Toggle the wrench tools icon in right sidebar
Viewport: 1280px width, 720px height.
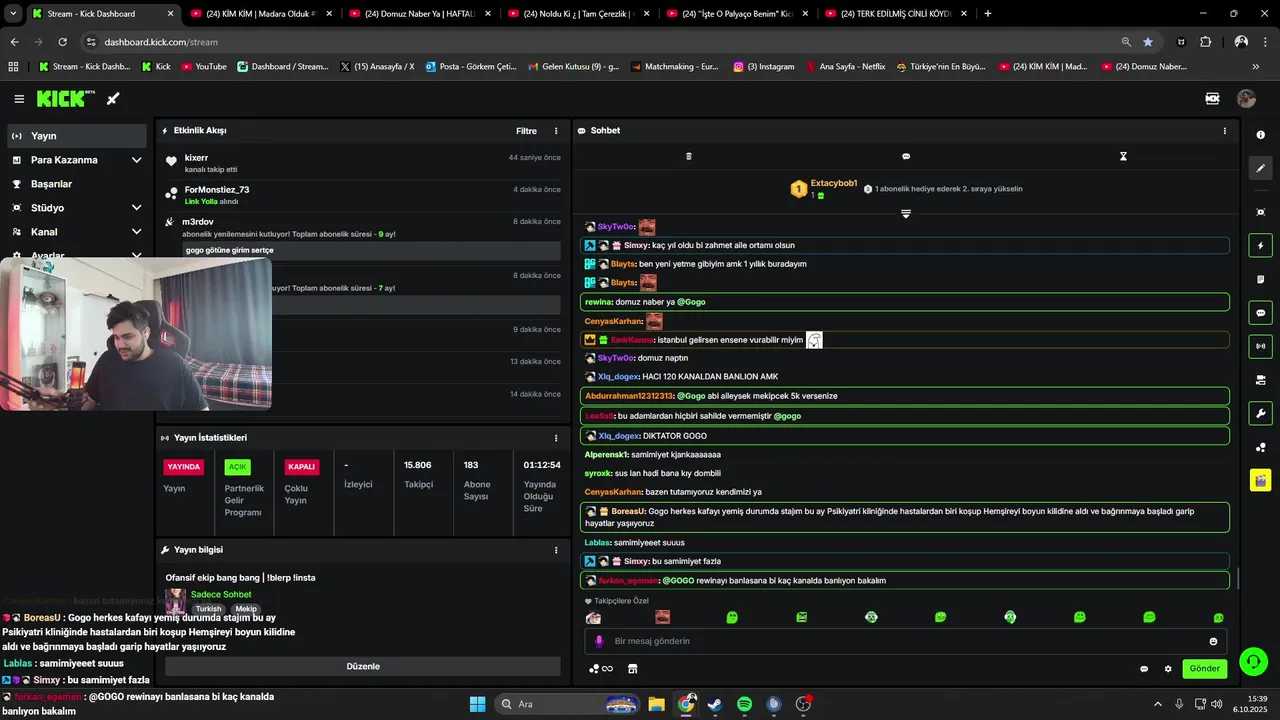[1260, 413]
